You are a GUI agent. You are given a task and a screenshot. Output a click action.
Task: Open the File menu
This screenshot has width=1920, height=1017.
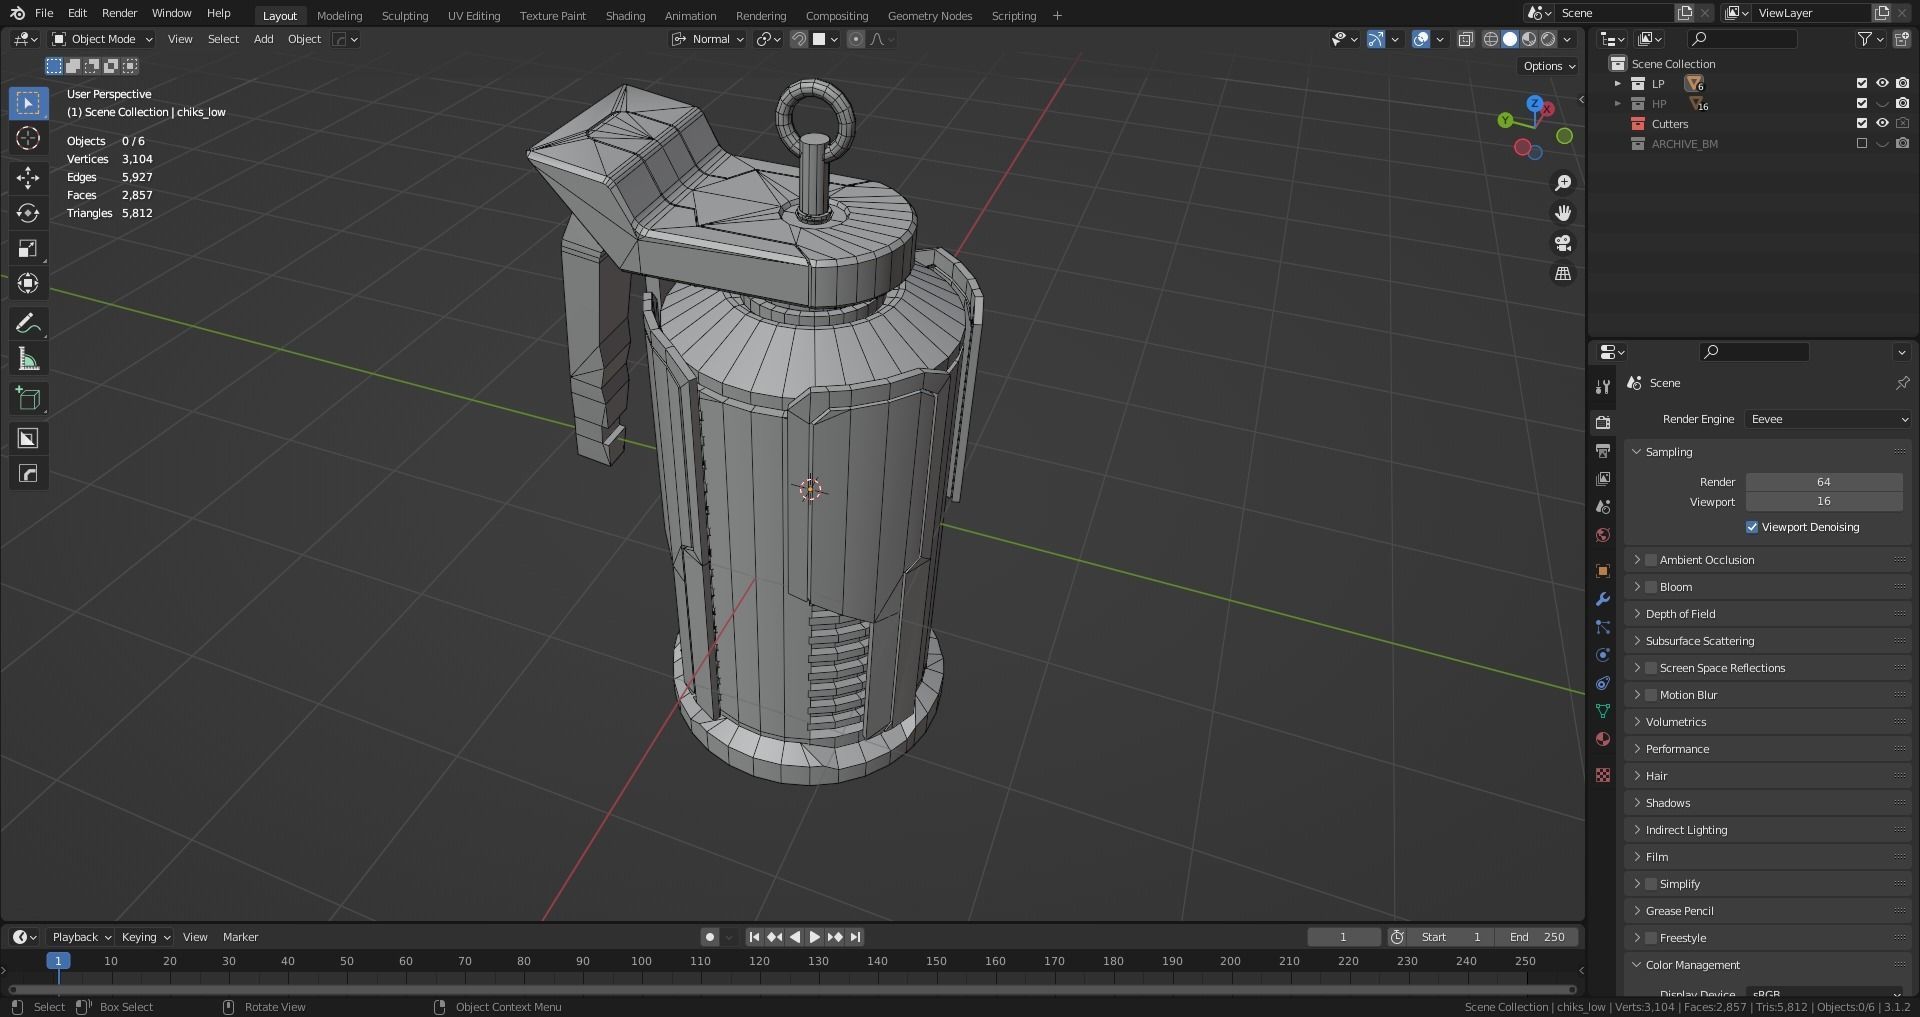pyautogui.click(x=44, y=13)
